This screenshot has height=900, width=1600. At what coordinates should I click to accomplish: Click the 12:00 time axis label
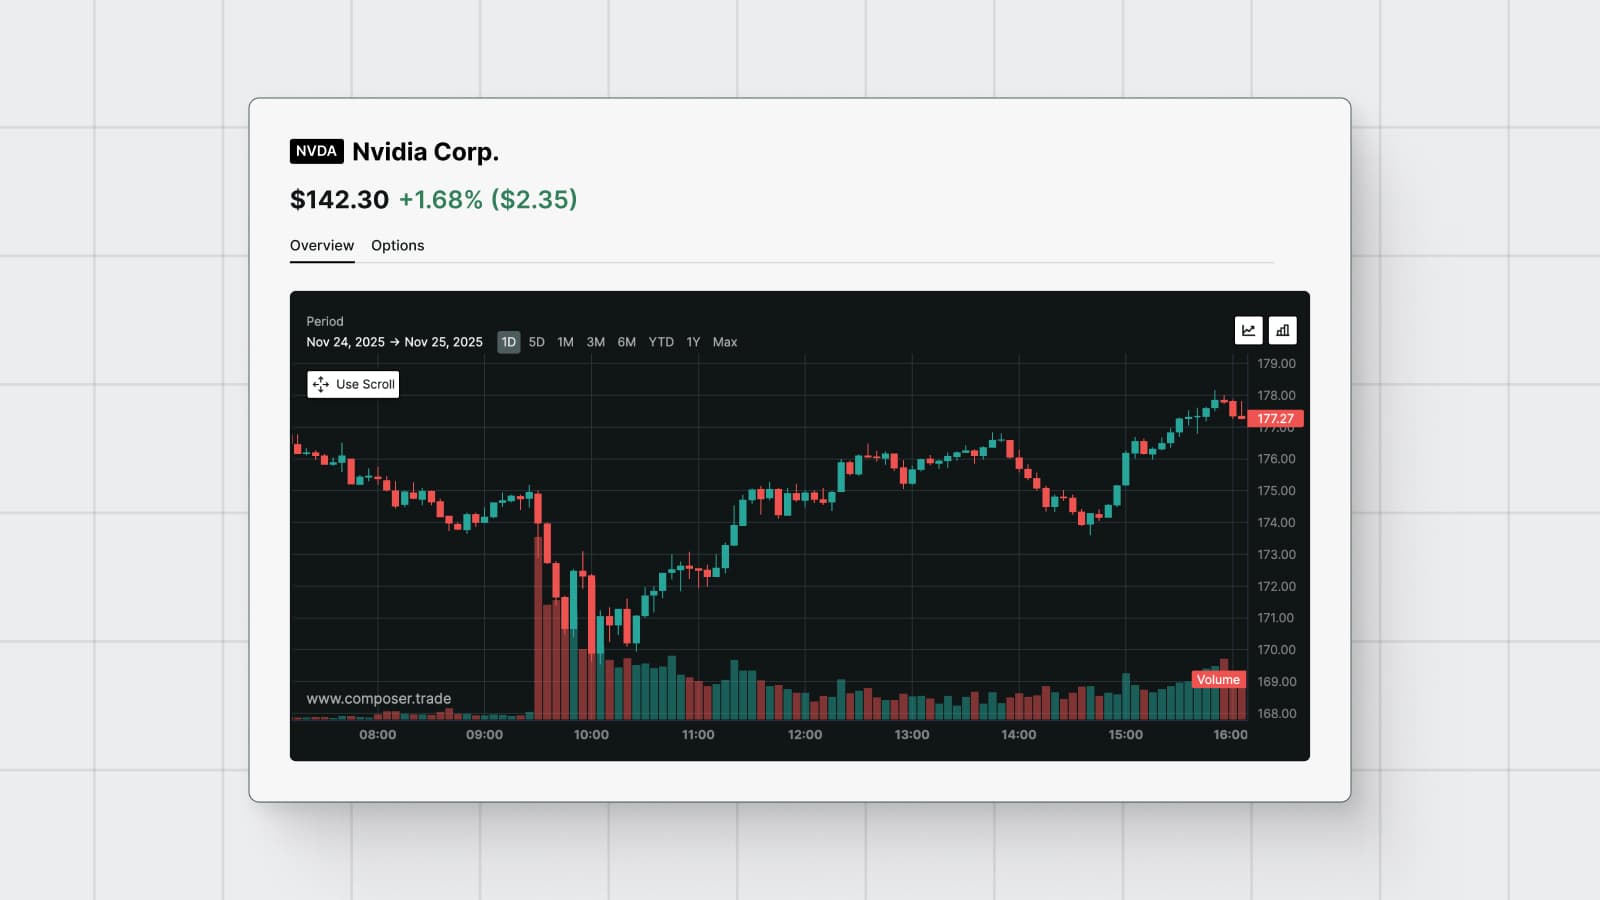[805, 735]
